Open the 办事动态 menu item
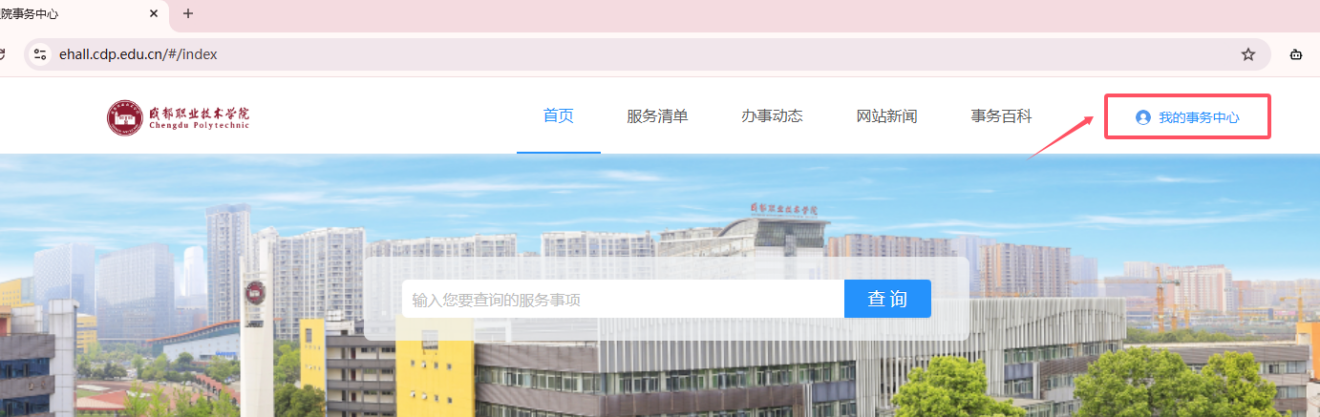 [x=772, y=116]
